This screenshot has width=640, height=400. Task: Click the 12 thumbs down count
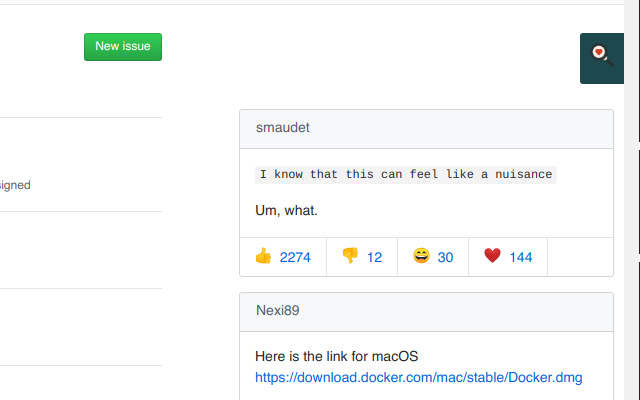point(375,257)
